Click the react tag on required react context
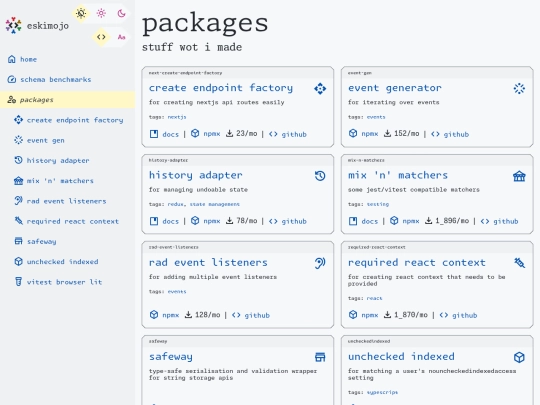This screenshot has height=405, width=540. click(x=374, y=298)
